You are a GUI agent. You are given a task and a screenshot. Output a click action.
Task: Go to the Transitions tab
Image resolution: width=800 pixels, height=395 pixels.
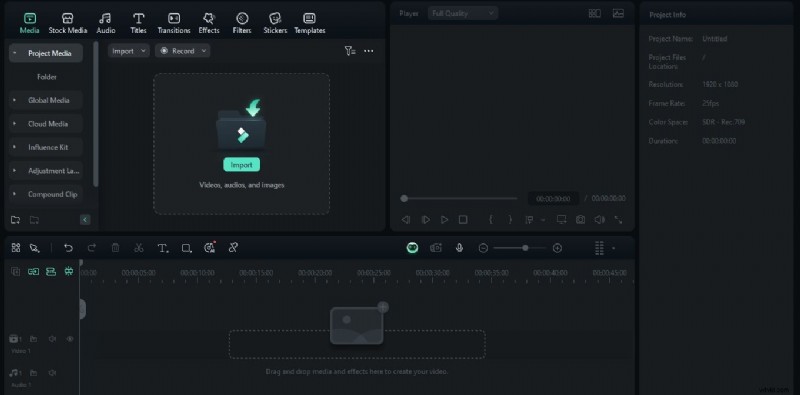click(174, 23)
